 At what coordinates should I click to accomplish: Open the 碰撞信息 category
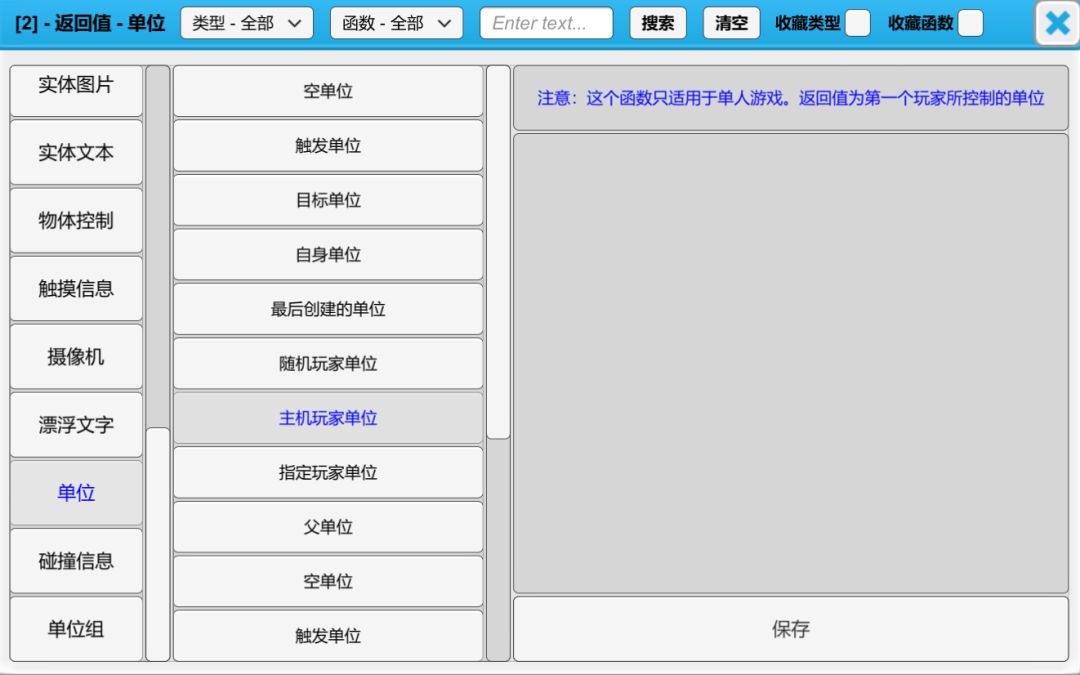click(x=76, y=561)
